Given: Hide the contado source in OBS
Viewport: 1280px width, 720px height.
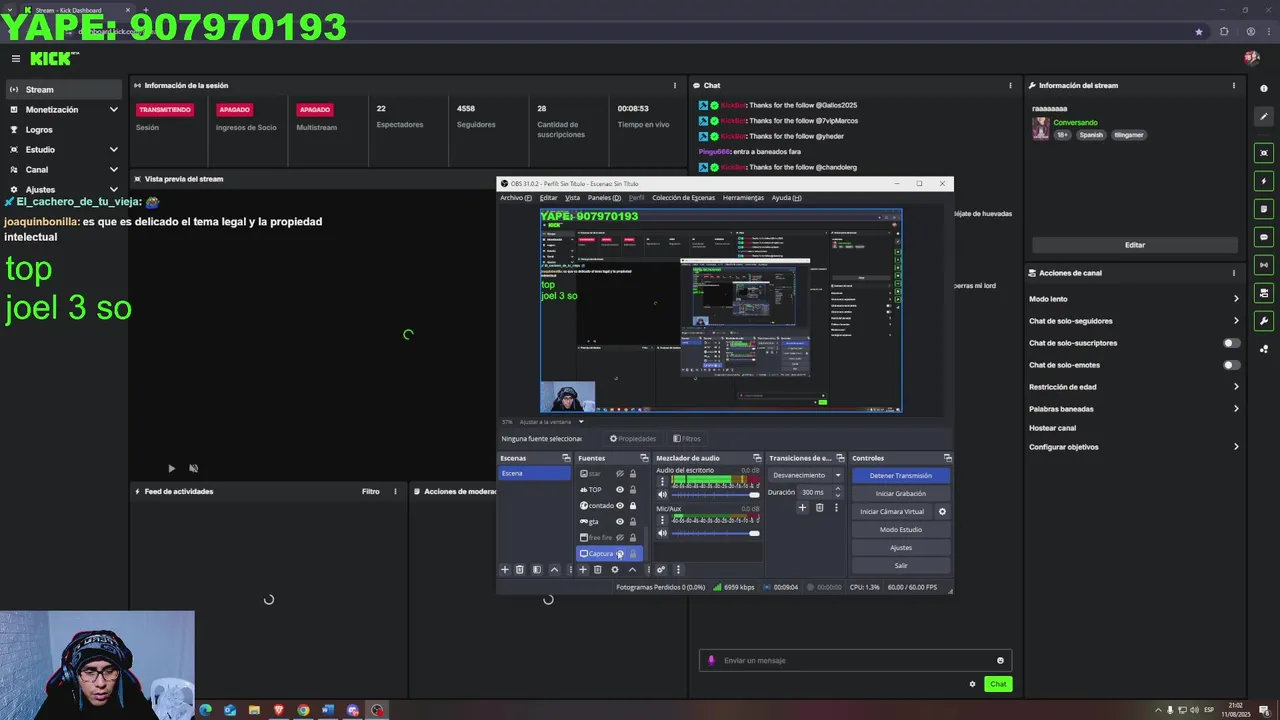Looking at the screenshot, I should 619,506.
